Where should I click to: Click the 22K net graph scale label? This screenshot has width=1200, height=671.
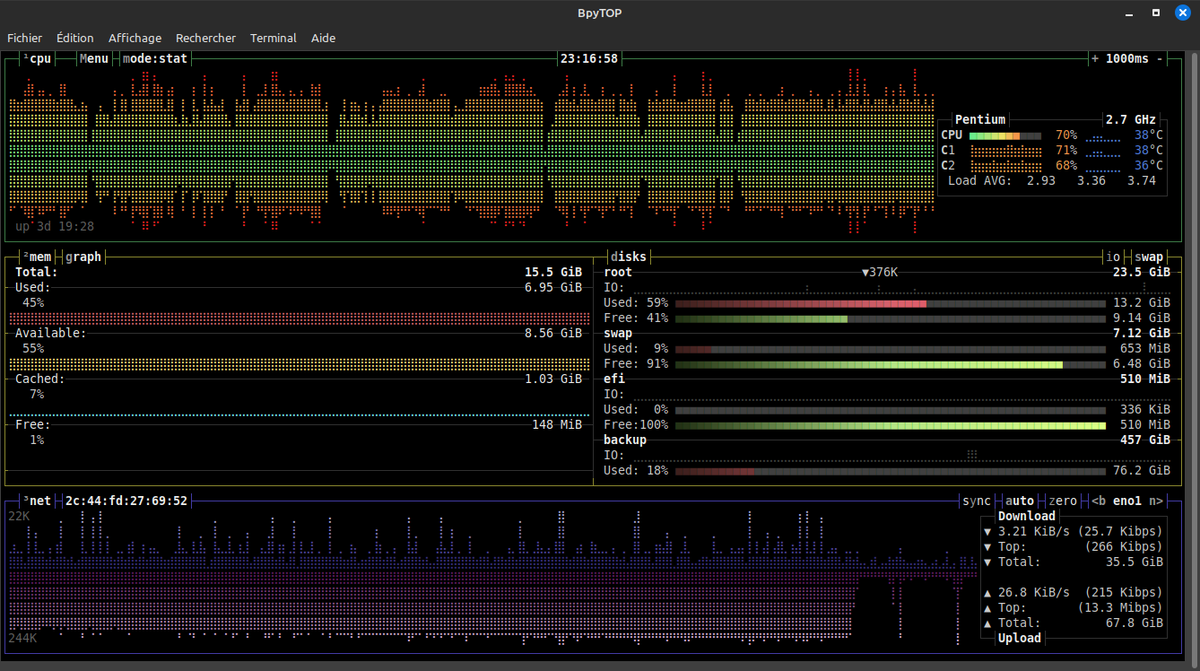click(x=19, y=516)
